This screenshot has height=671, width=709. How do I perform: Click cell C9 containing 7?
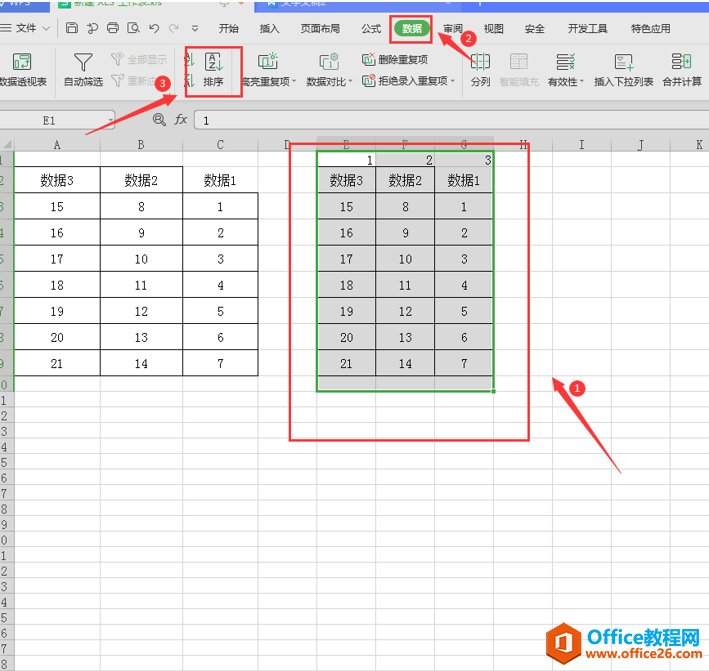pyautogui.click(x=220, y=363)
